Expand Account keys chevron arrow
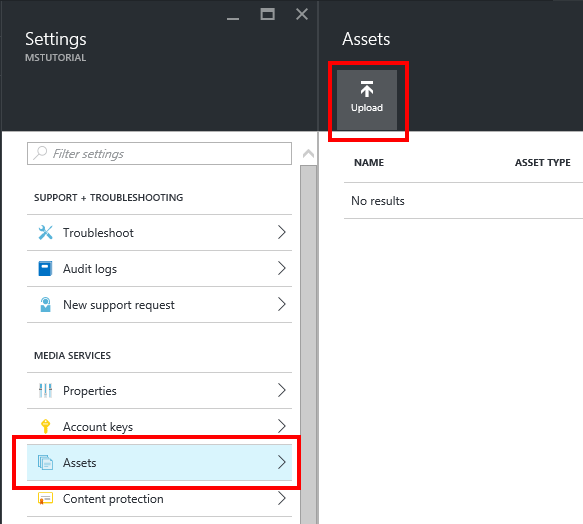 (282, 426)
